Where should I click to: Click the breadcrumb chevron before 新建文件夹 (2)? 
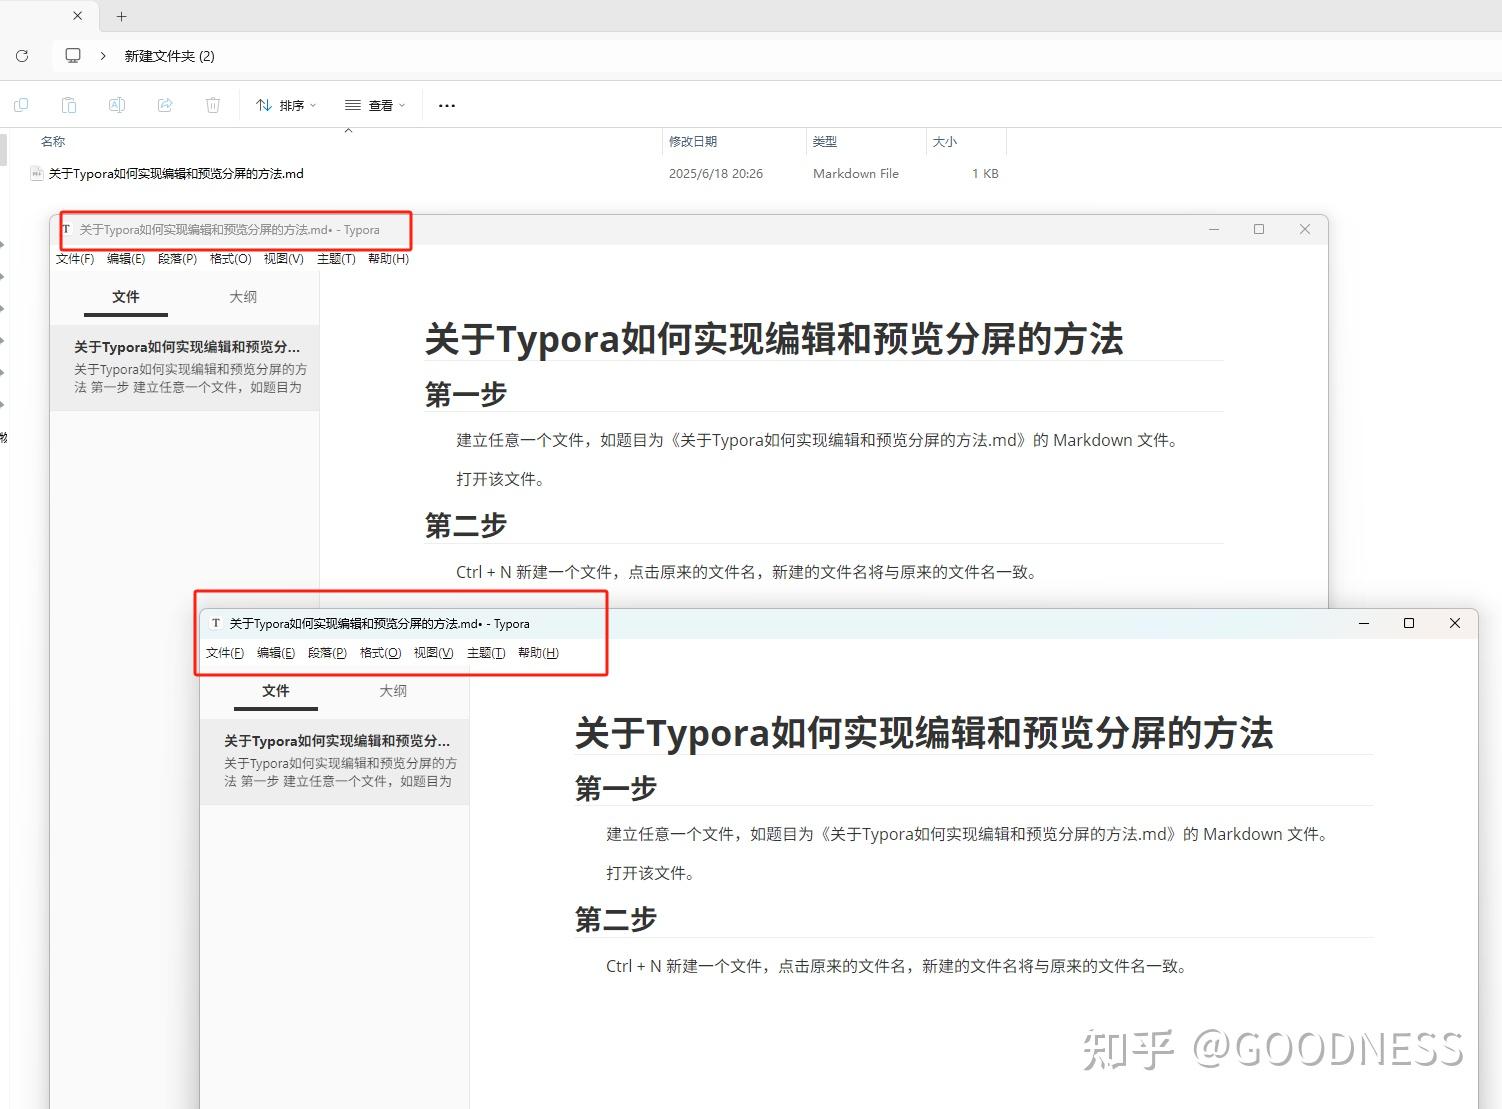click(103, 56)
